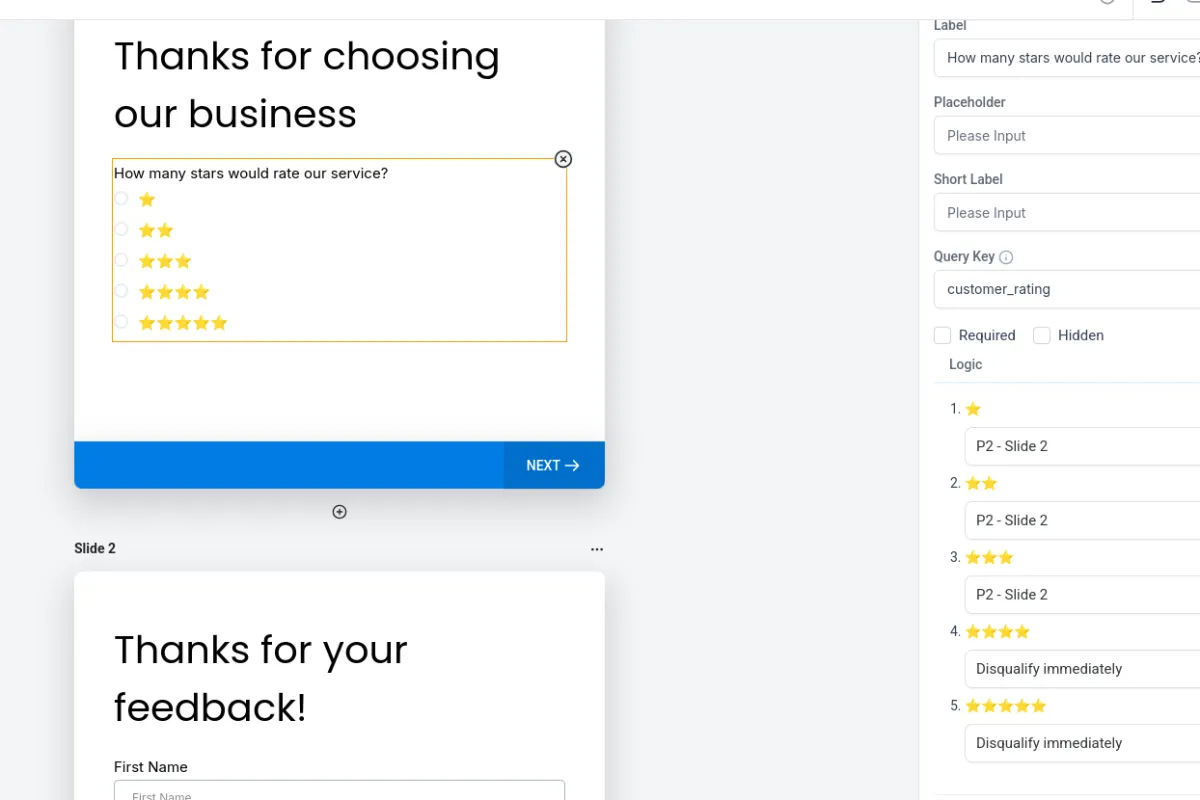
Task: Toggle the Hidden checkbox
Action: (1041, 335)
